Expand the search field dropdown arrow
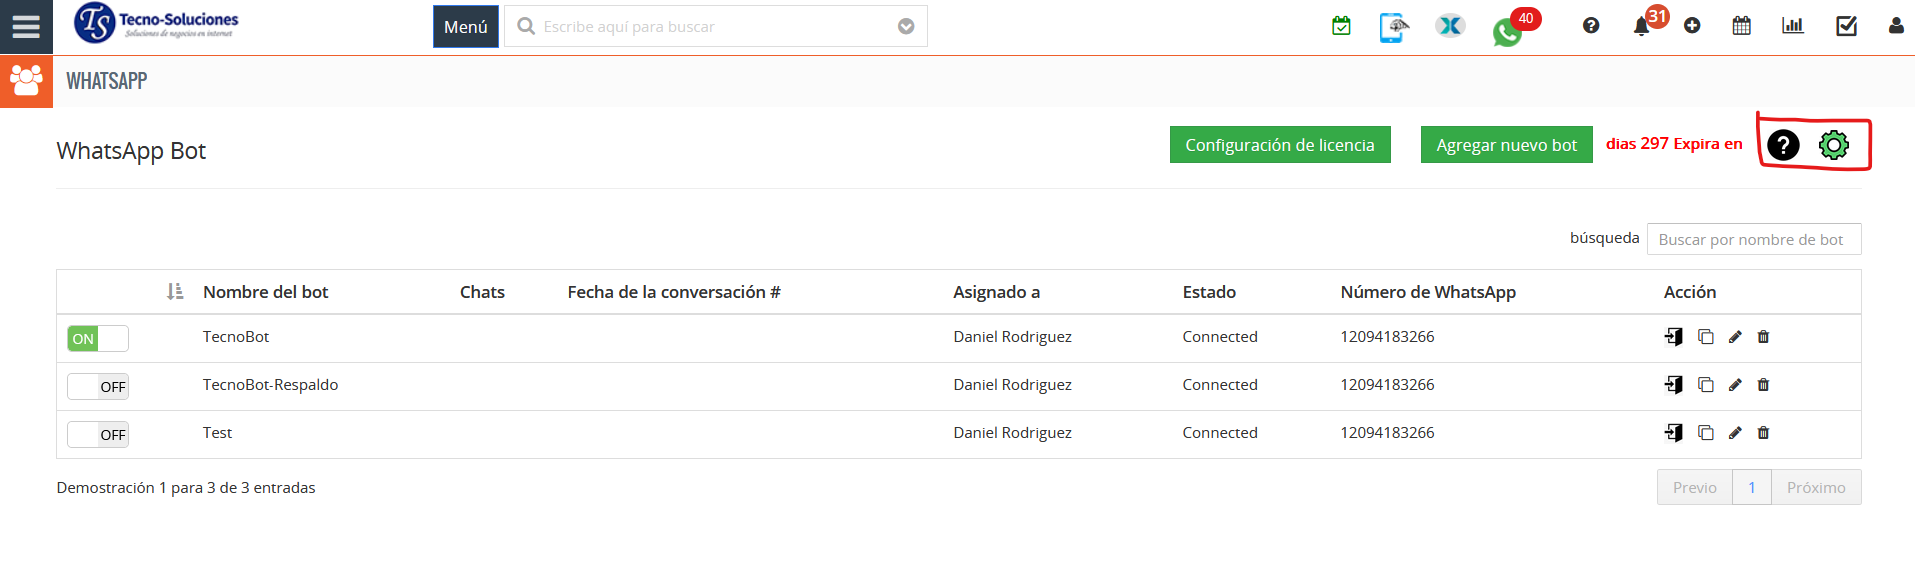 pyautogui.click(x=906, y=27)
